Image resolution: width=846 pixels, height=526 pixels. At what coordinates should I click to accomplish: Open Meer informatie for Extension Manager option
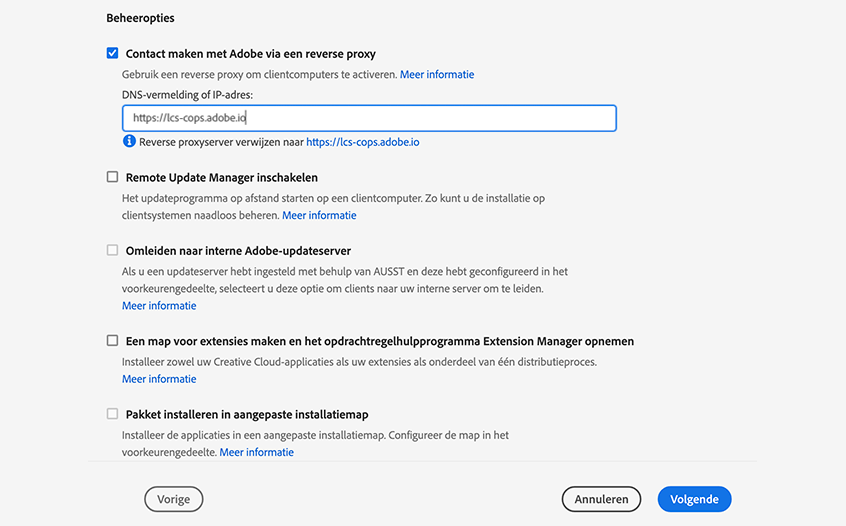(x=159, y=379)
